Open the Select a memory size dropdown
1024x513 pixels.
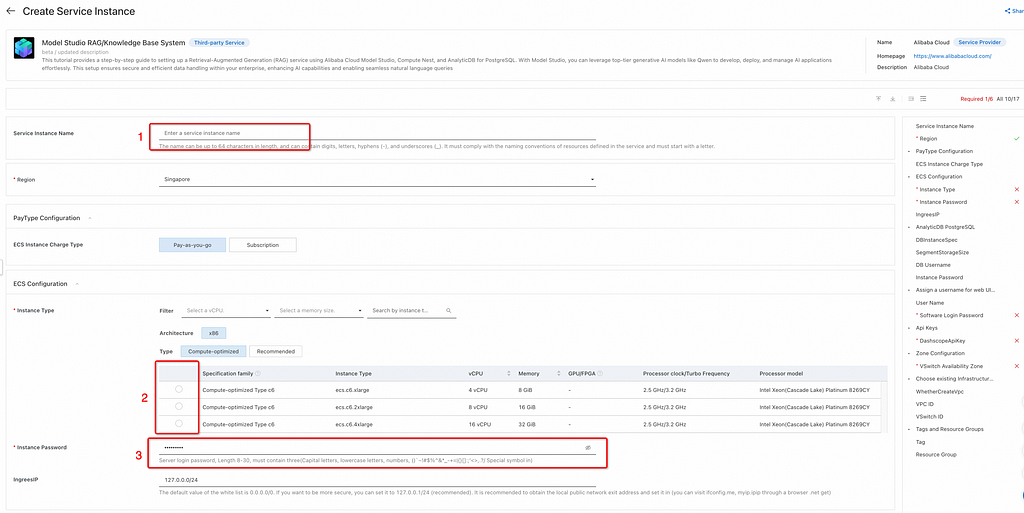click(319, 311)
